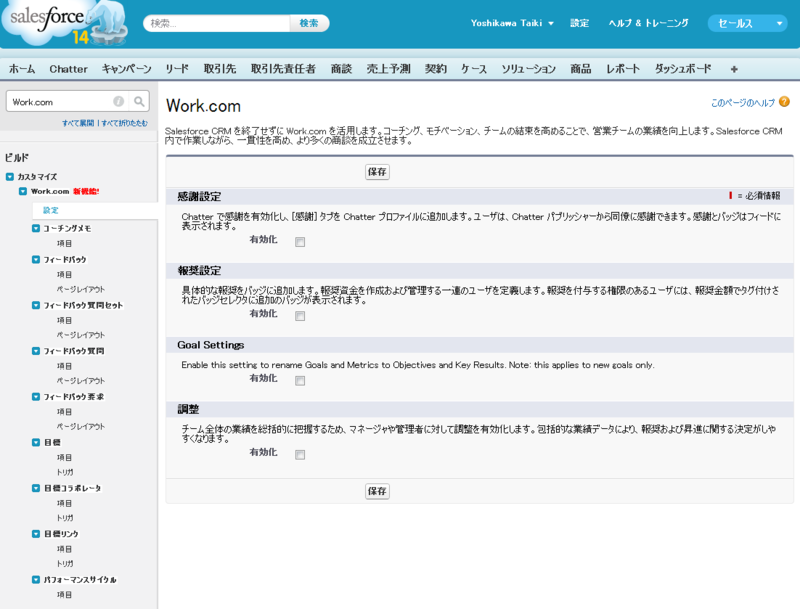Open the Chatter tab
The height and width of the screenshot is (609, 800).
click(68, 70)
